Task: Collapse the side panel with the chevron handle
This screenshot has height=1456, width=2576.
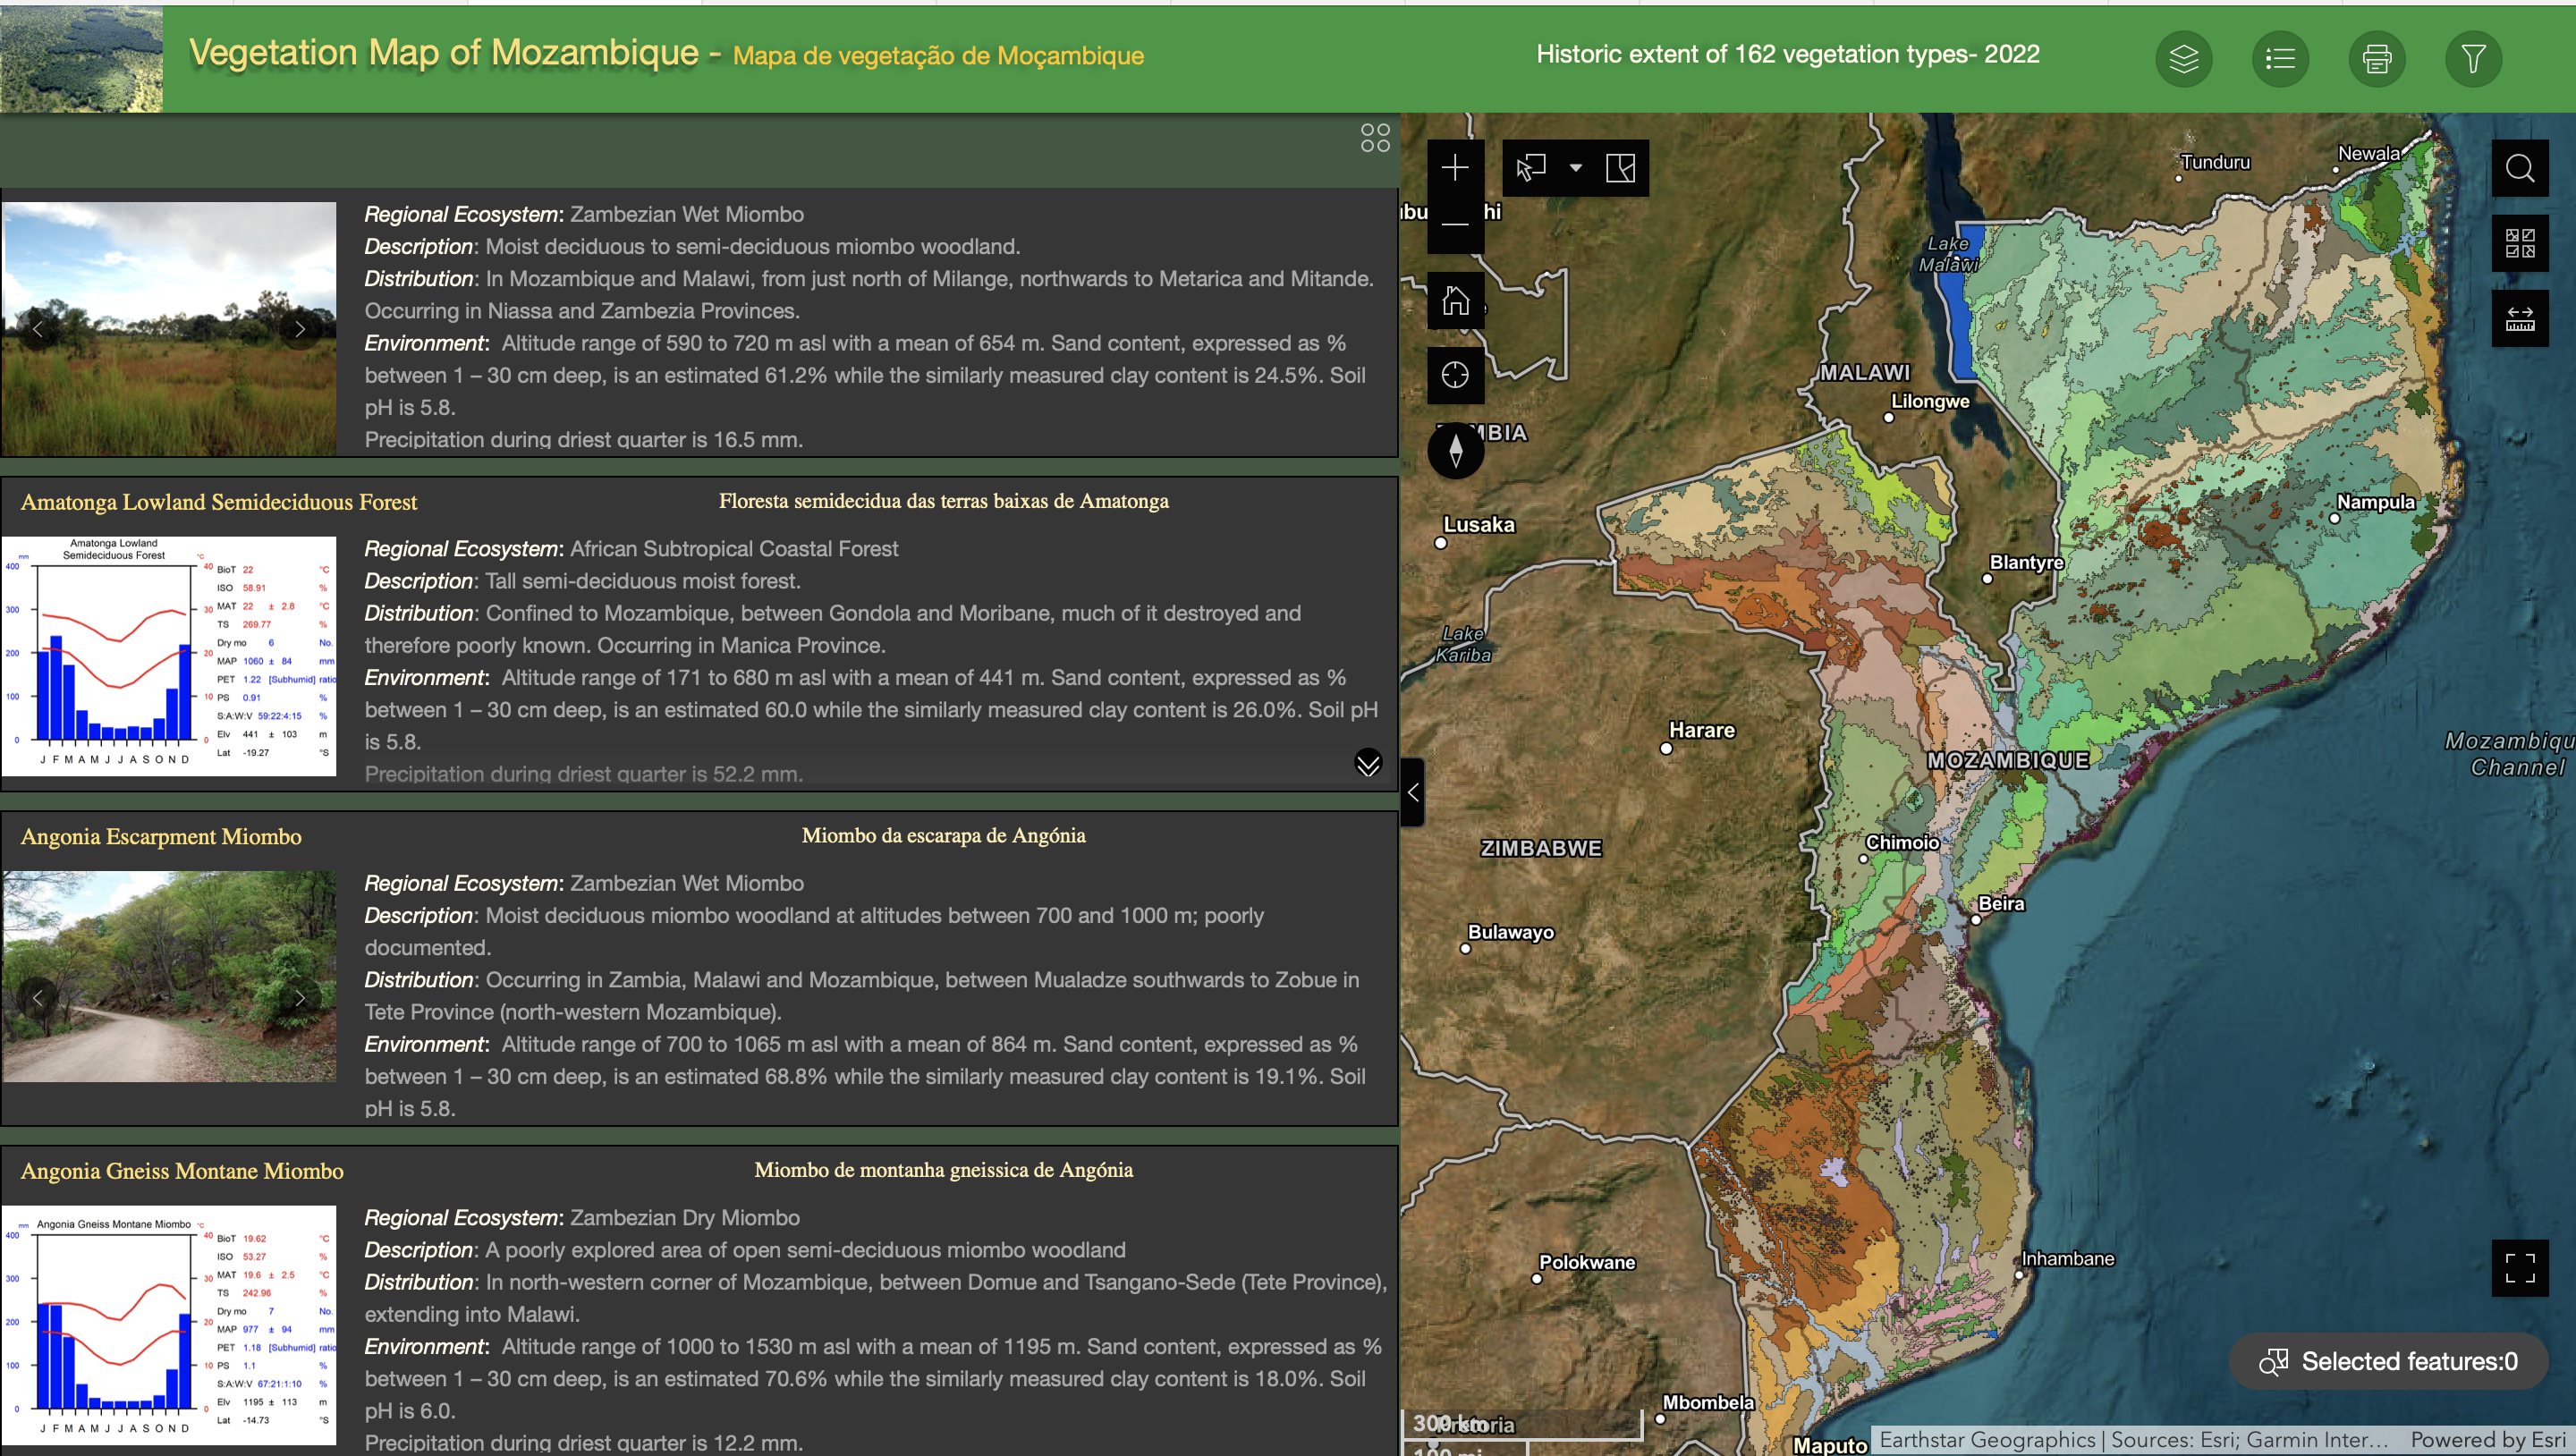Action: (1413, 792)
